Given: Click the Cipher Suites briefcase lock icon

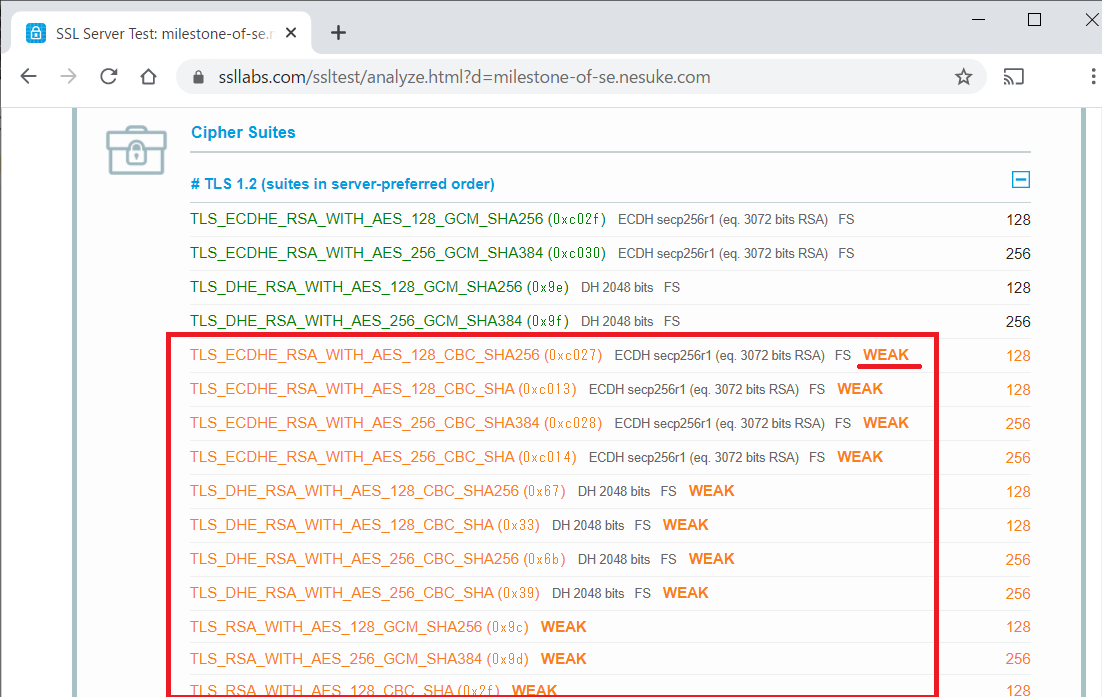Looking at the screenshot, I should click(x=136, y=150).
